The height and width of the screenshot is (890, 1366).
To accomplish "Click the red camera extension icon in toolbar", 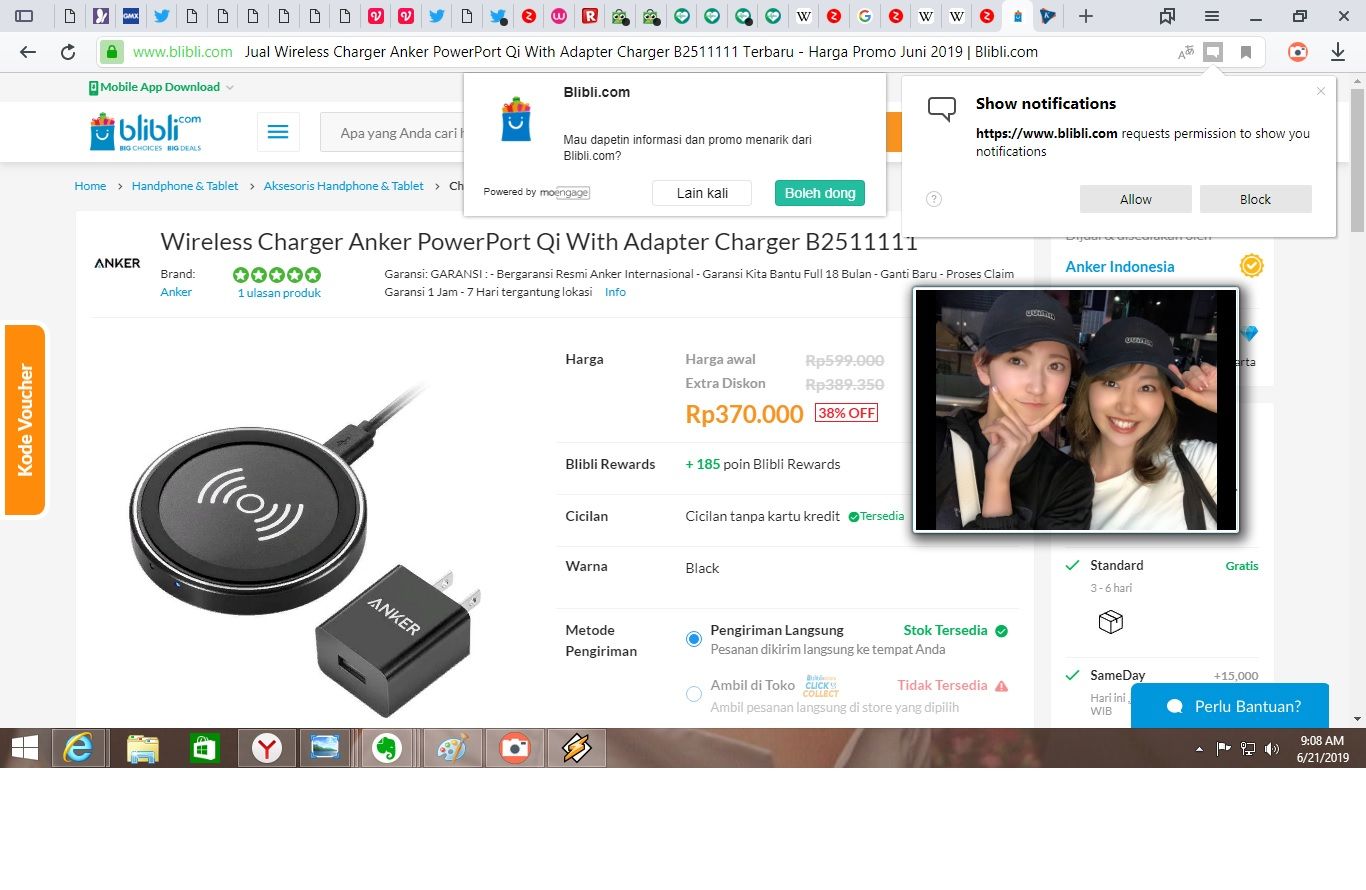I will coord(1298,52).
